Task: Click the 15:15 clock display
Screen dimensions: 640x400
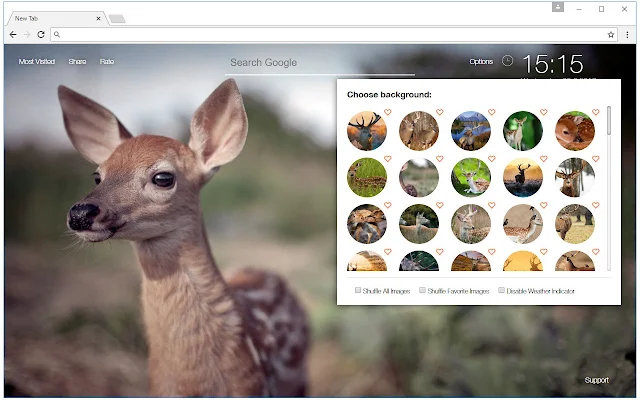Action: pyautogui.click(x=553, y=64)
